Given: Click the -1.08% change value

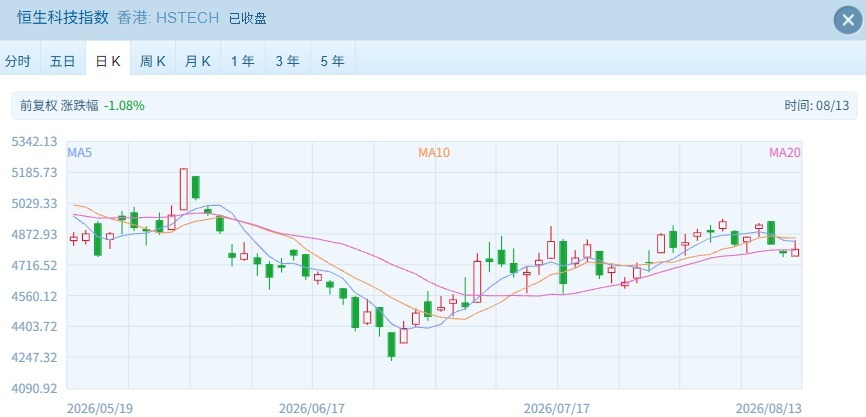Looking at the screenshot, I should [x=124, y=105].
